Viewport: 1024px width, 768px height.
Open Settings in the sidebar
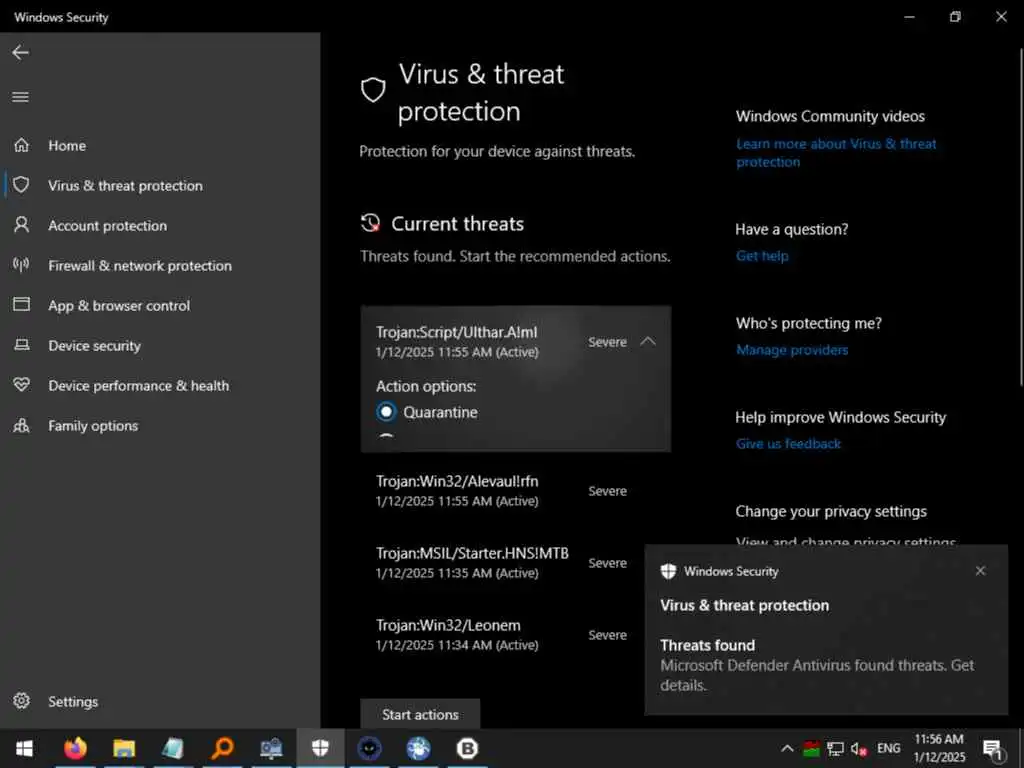pyautogui.click(x=73, y=701)
